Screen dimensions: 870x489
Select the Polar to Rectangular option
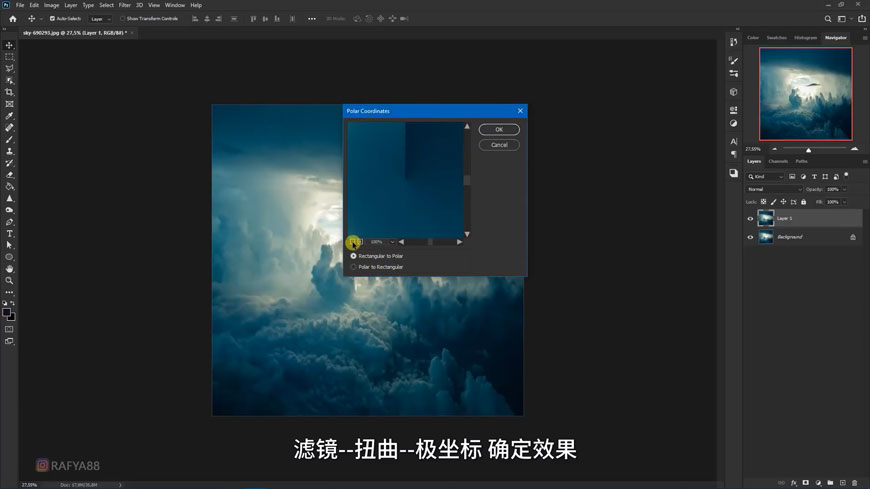353,267
